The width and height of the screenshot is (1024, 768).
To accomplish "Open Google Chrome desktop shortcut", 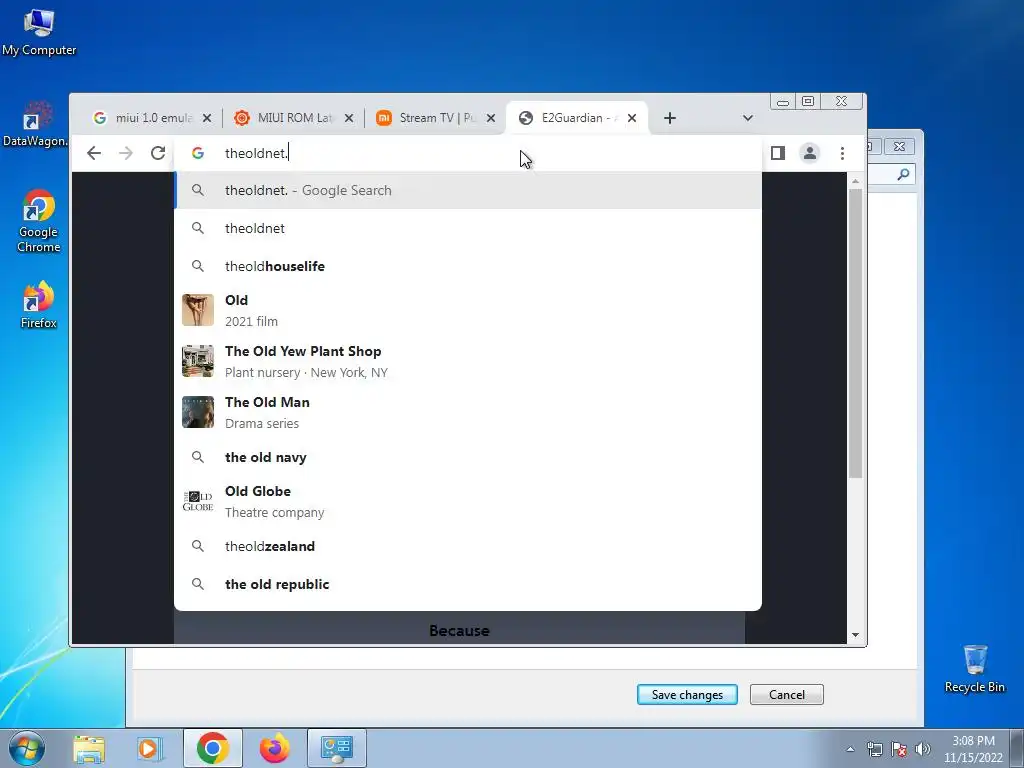I will tap(39, 221).
